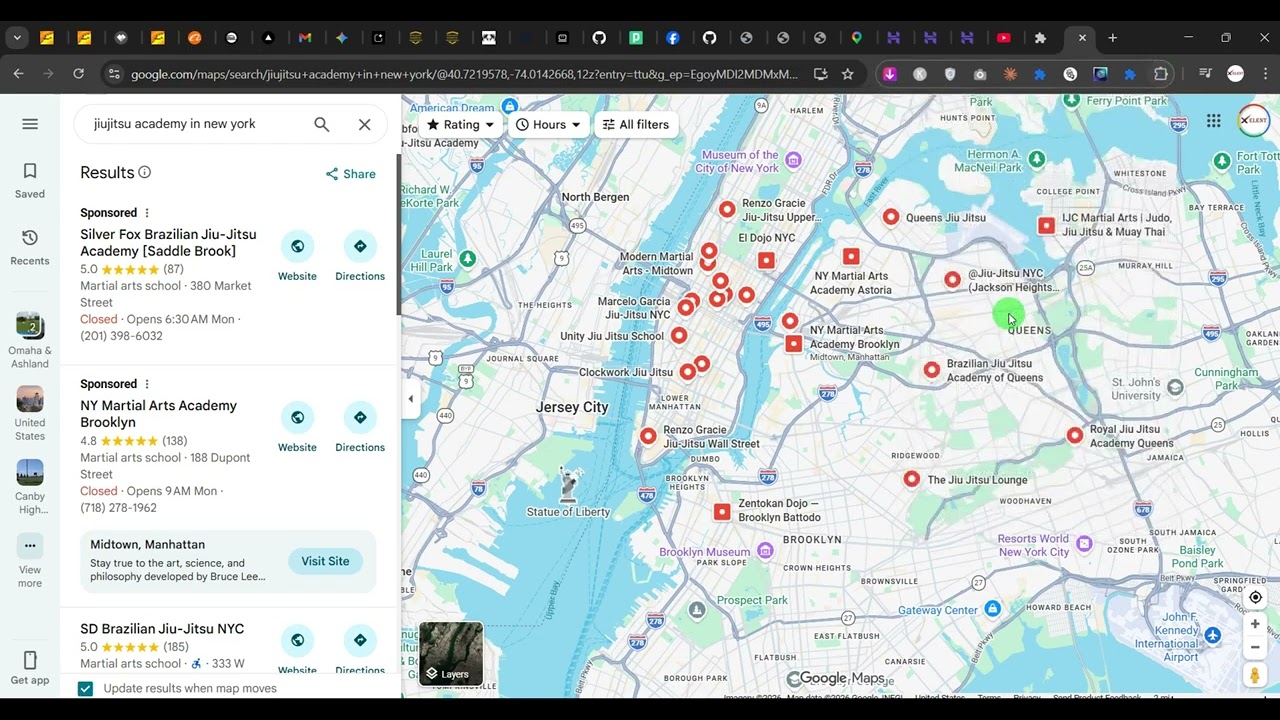Open the Google Maps hamburger menu
This screenshot has width=1280, height=720.
click(30, 124)
